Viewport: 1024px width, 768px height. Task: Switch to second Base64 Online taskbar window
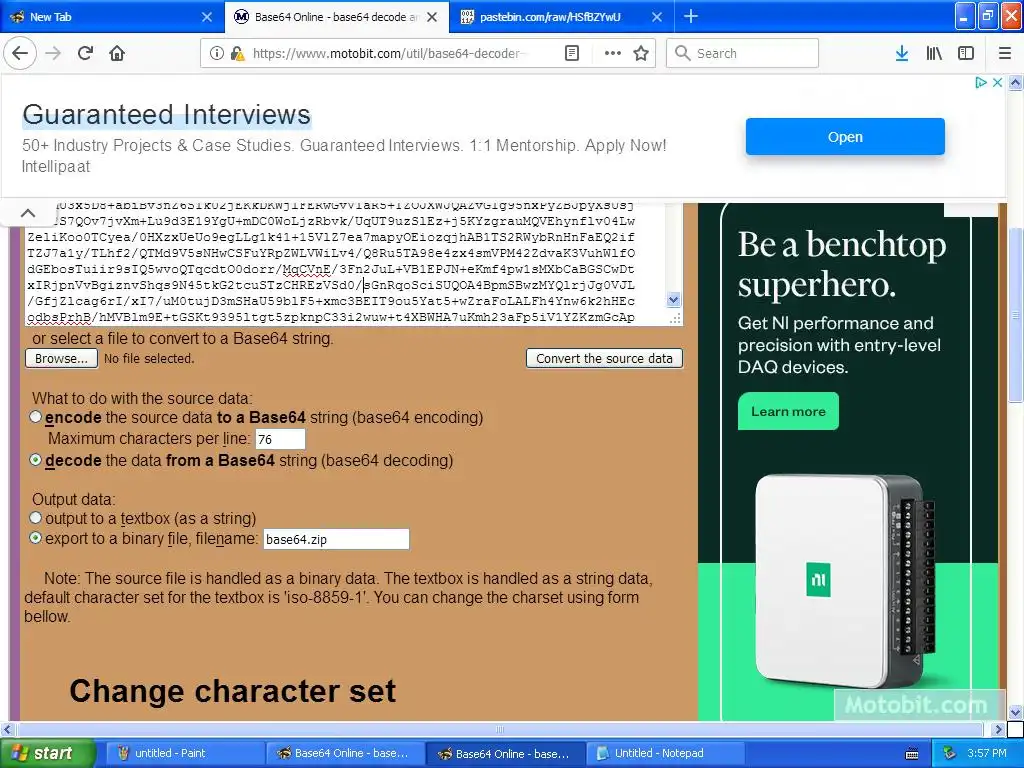click(505, 753)
